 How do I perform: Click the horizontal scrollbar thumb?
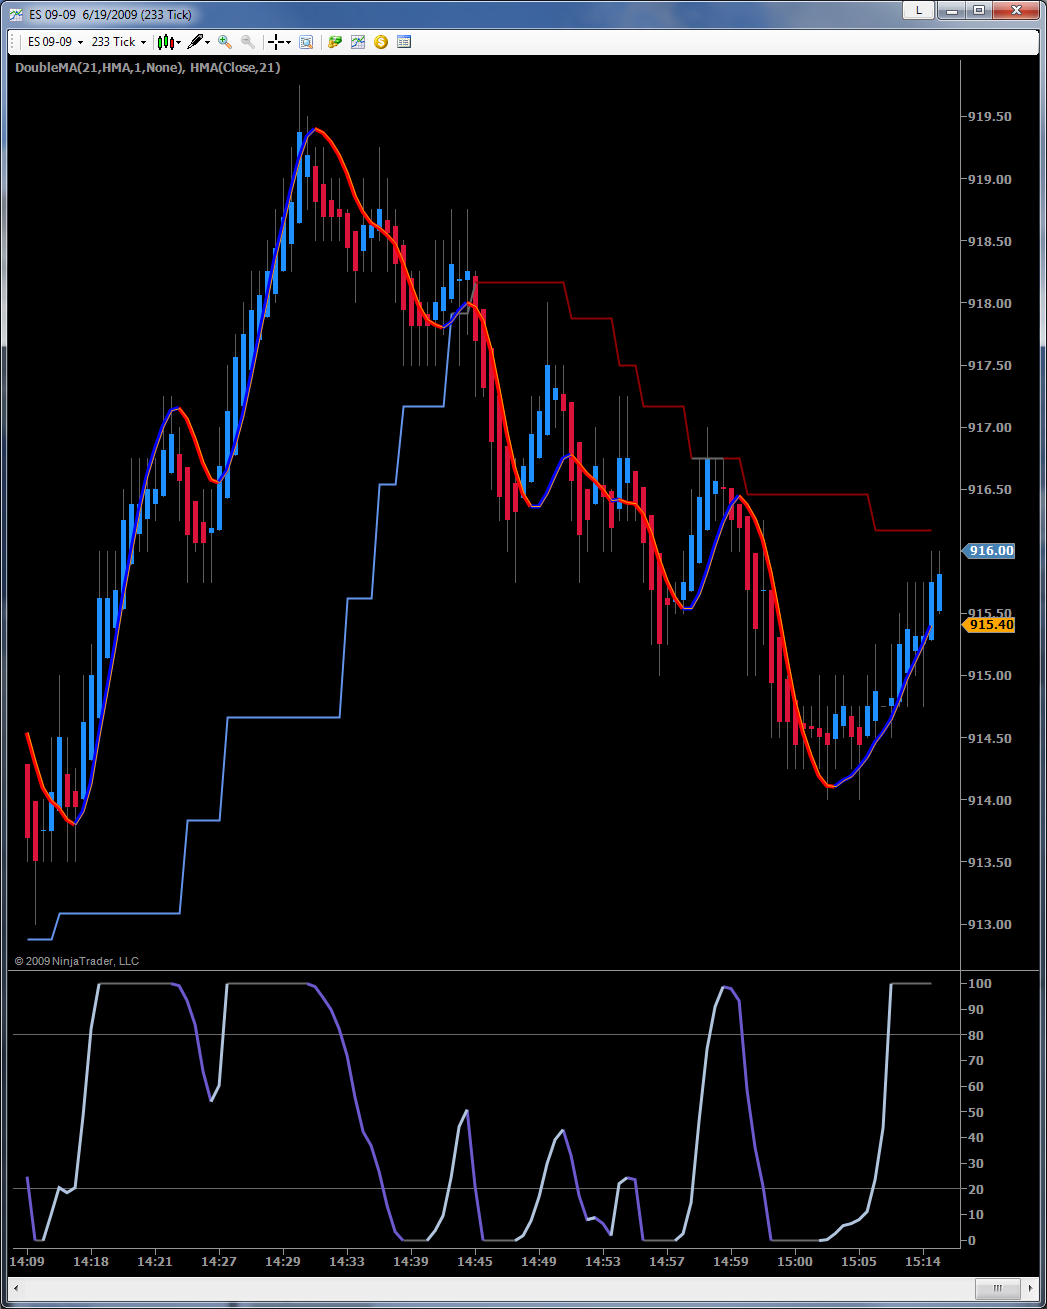click(997, 1288)
